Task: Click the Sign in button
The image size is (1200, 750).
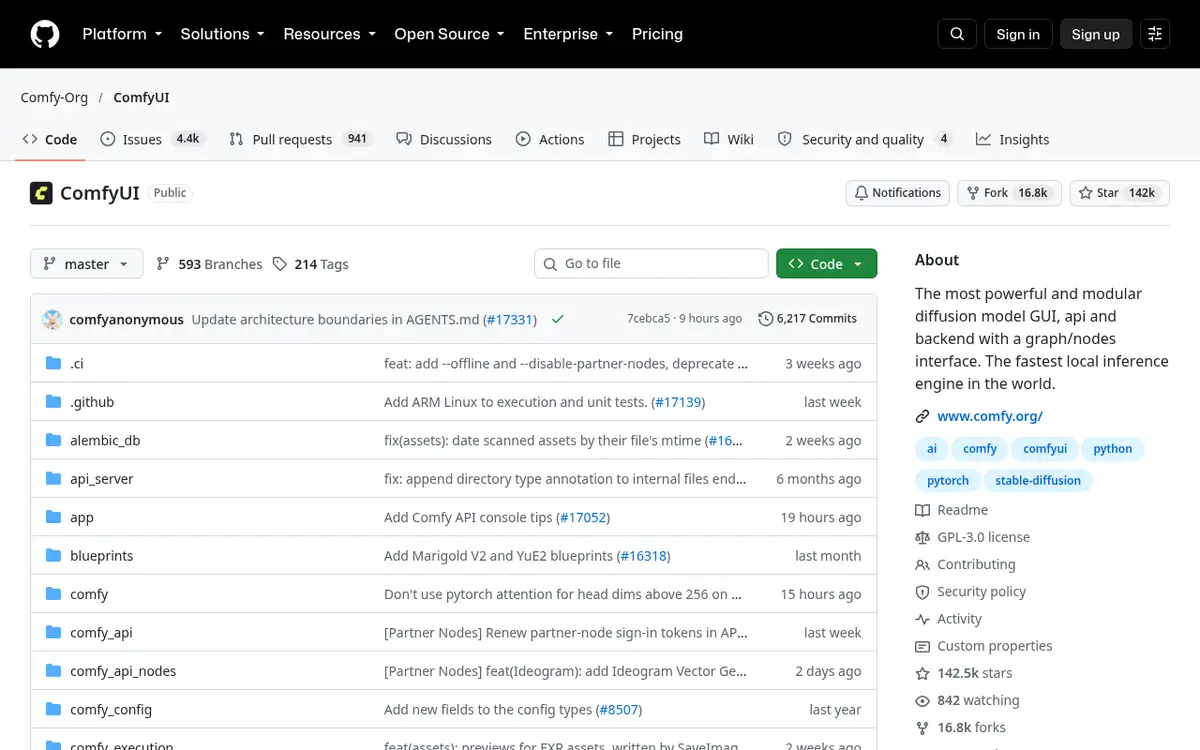Action: pos(1018,34)
